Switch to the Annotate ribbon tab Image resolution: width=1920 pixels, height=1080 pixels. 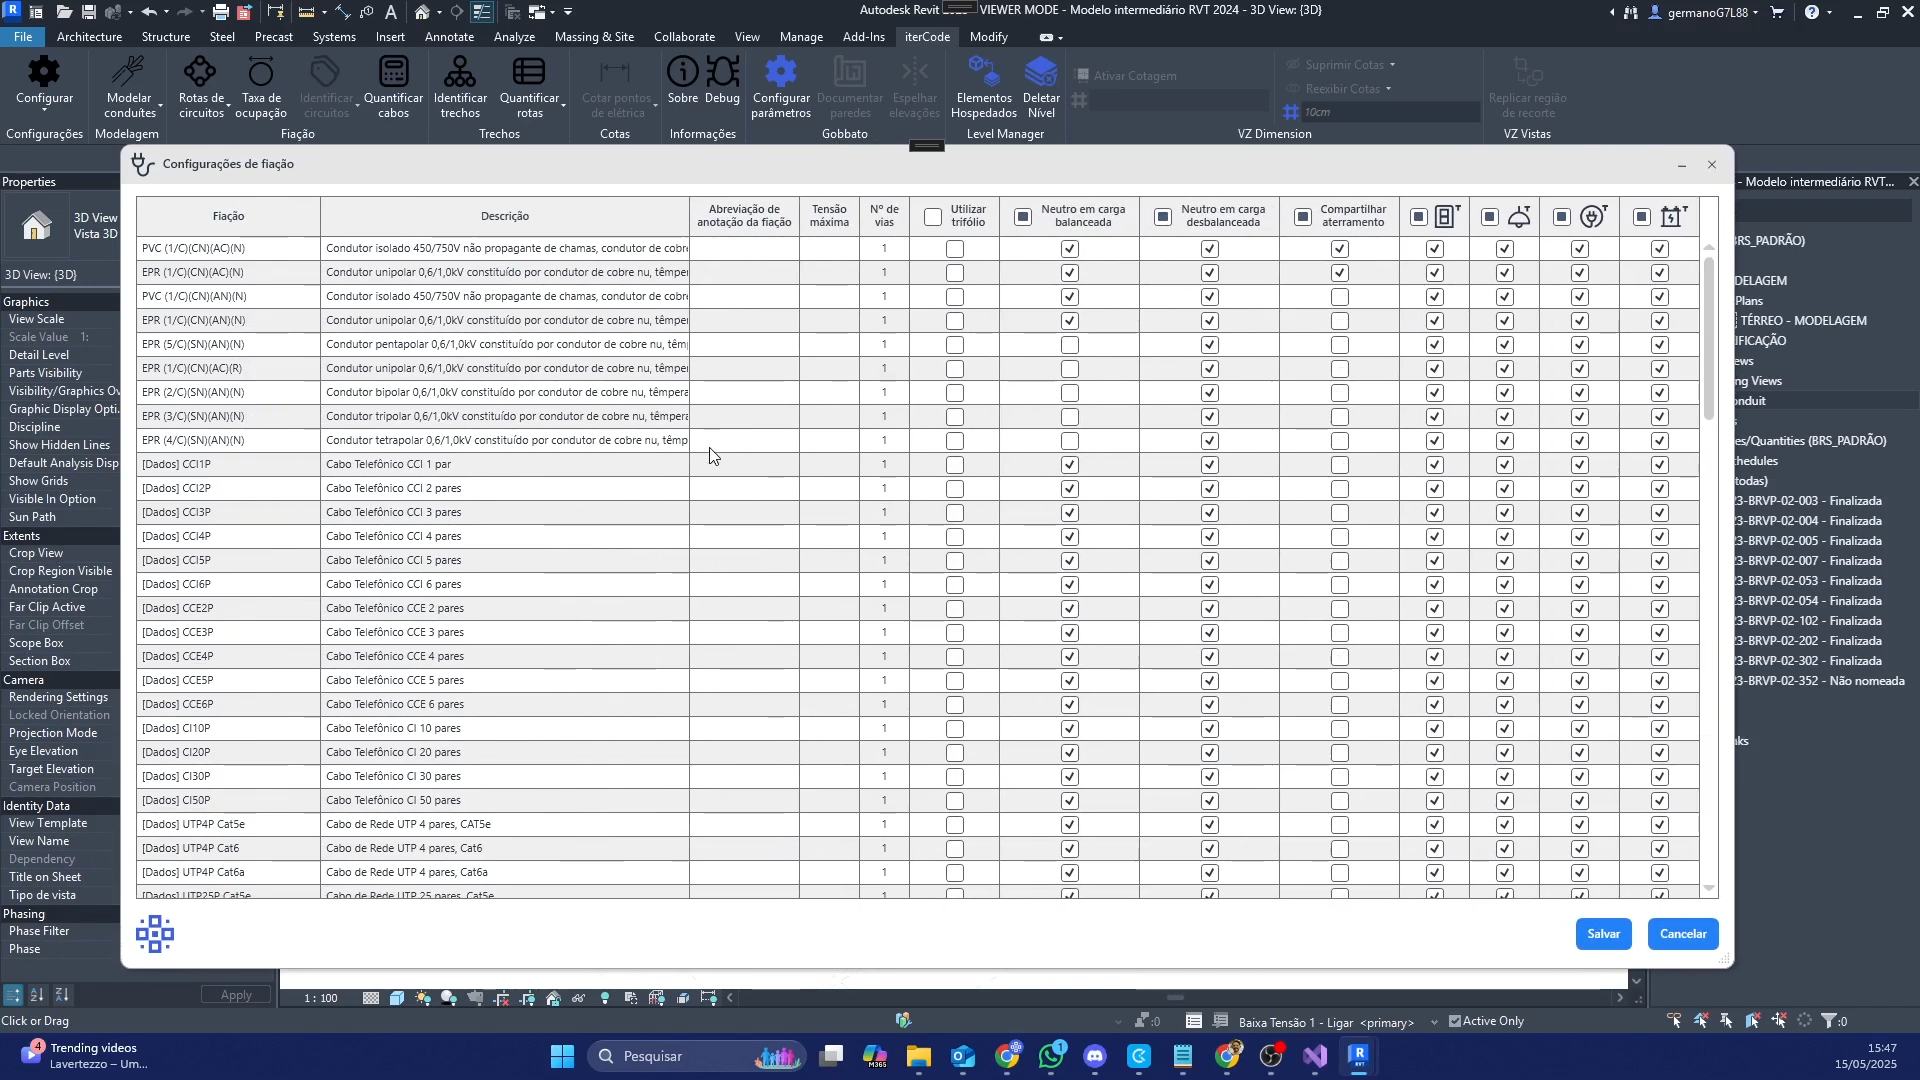coord(449,37)
